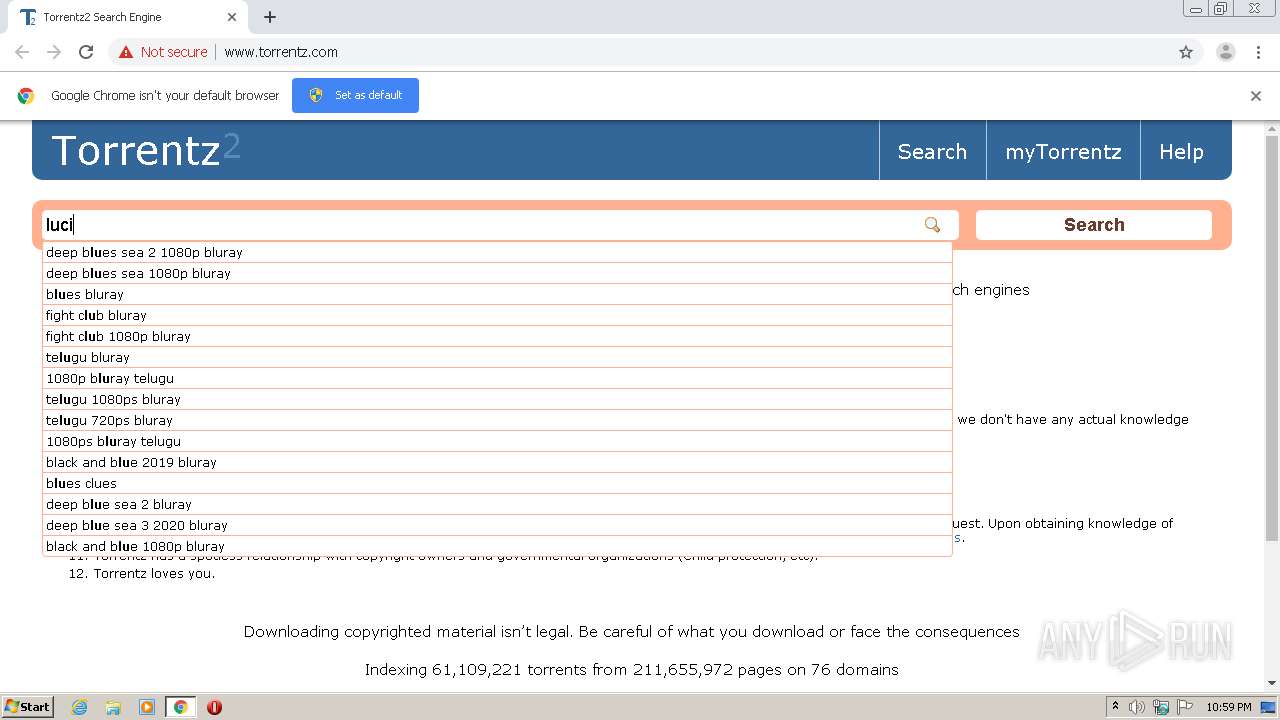The image size is (1280, 720).
Task: Open Windows Media Player from taskbar
Action: [x=147, y=707]
